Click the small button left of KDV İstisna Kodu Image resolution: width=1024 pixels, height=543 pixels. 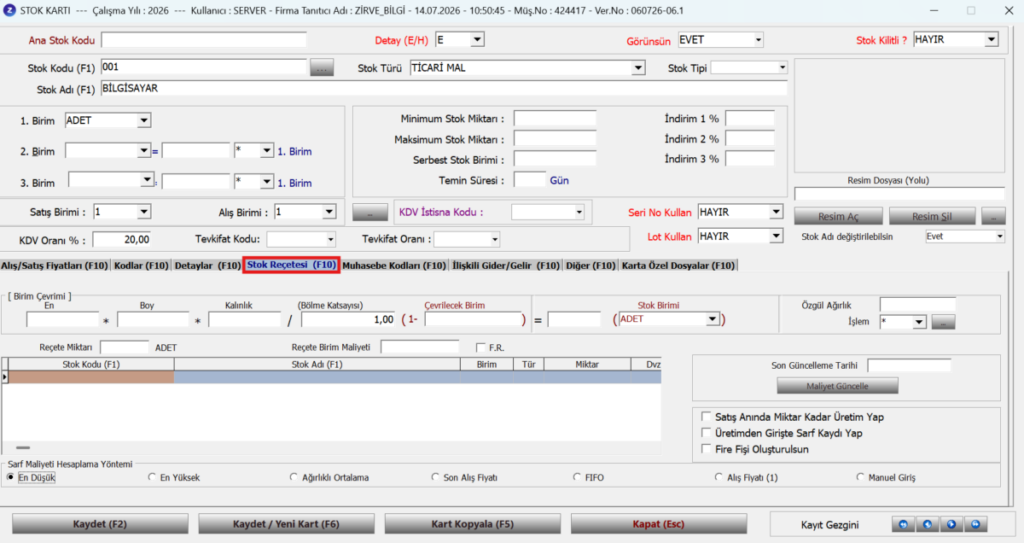point(370,213)
